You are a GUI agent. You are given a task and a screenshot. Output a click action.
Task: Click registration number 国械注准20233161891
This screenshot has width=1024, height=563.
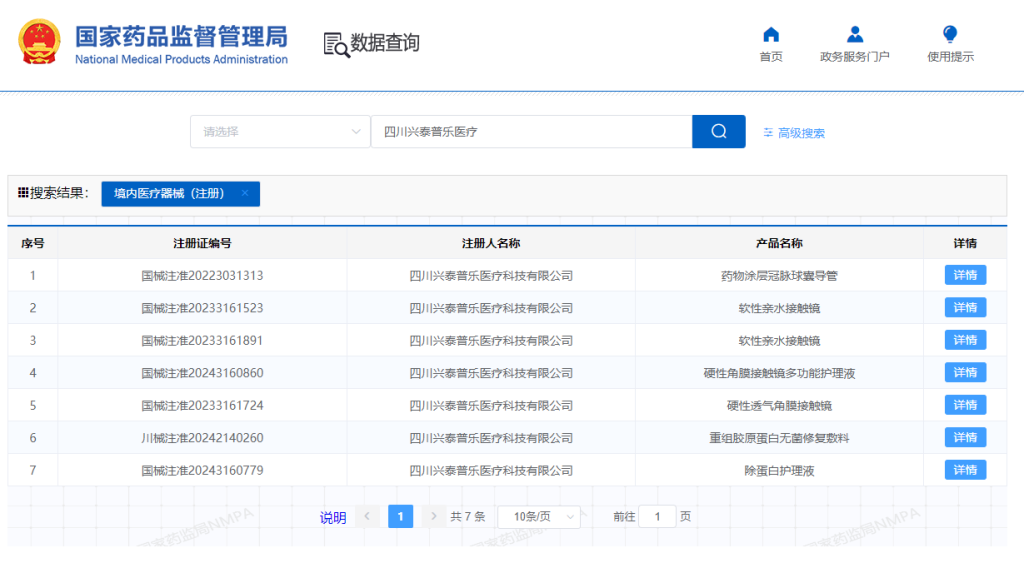[202, 341]
